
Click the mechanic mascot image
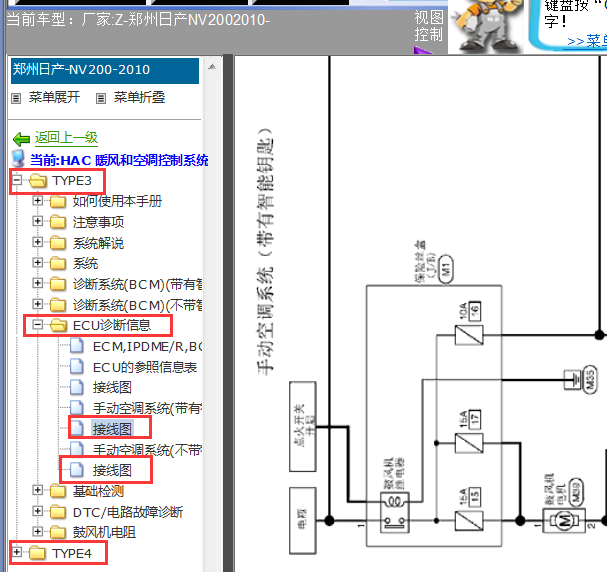pos(486,26)
